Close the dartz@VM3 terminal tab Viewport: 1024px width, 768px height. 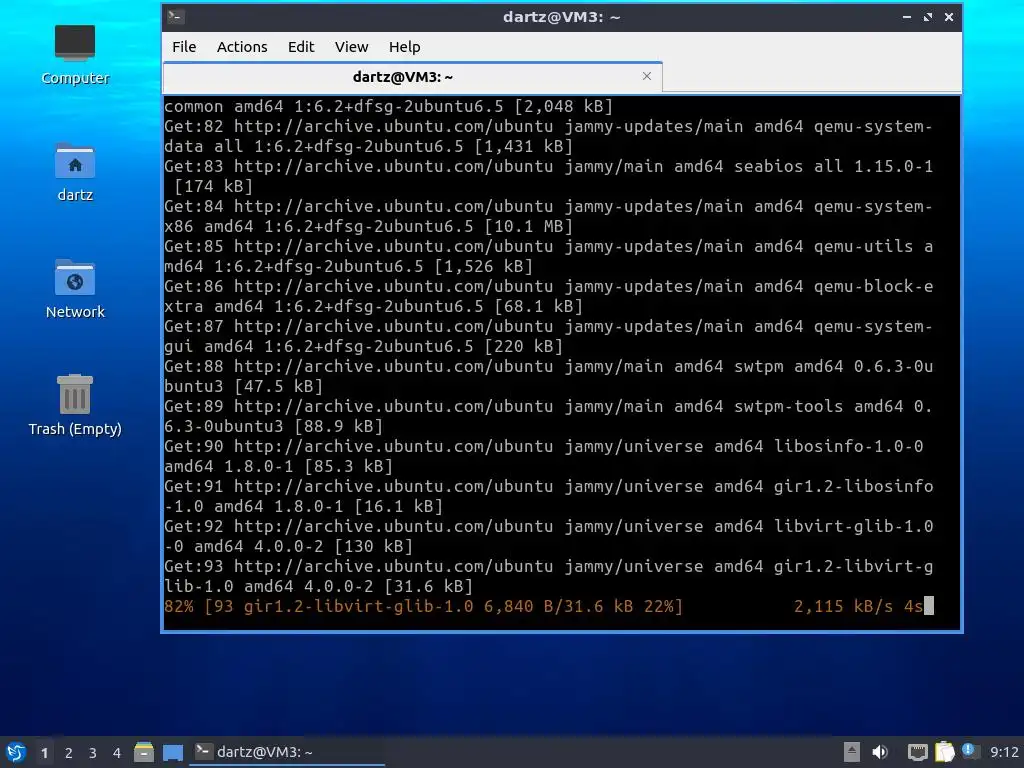pos(647,76)
